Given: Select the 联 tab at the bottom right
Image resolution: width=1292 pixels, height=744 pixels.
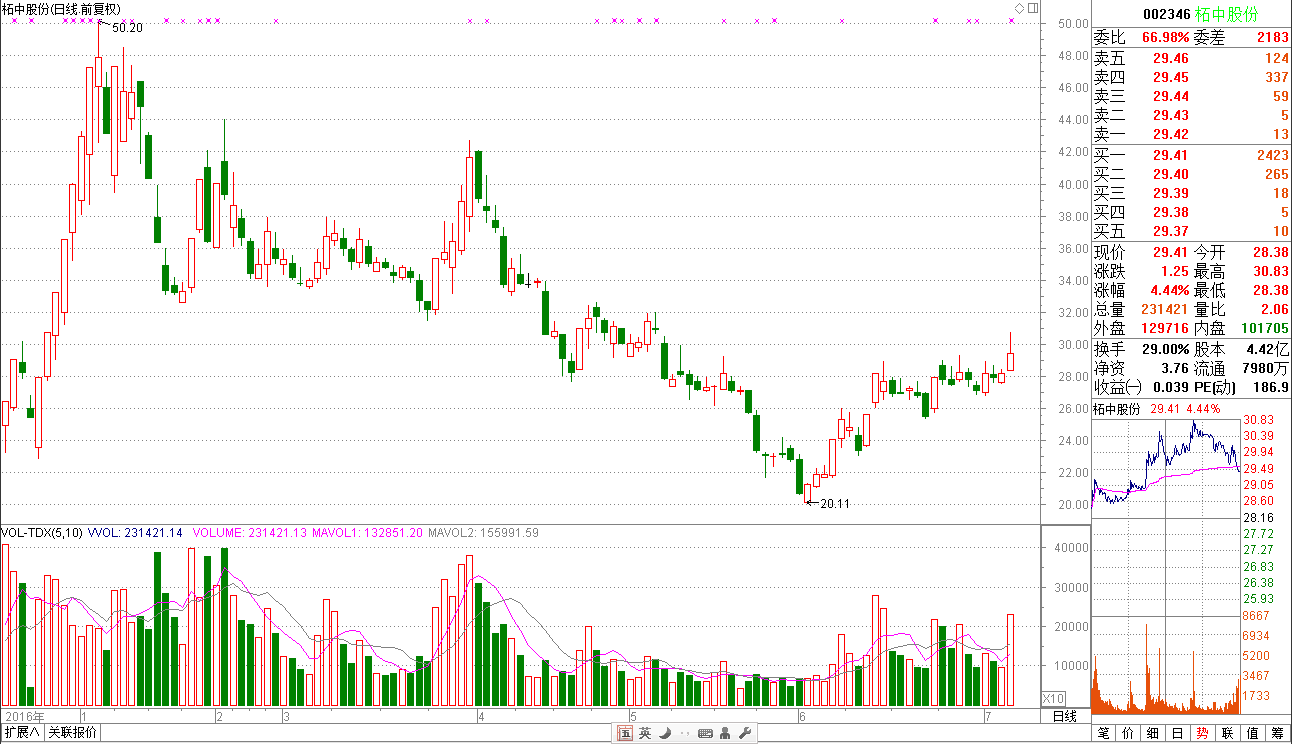Looking at the screenshot, I should 1227,733.
